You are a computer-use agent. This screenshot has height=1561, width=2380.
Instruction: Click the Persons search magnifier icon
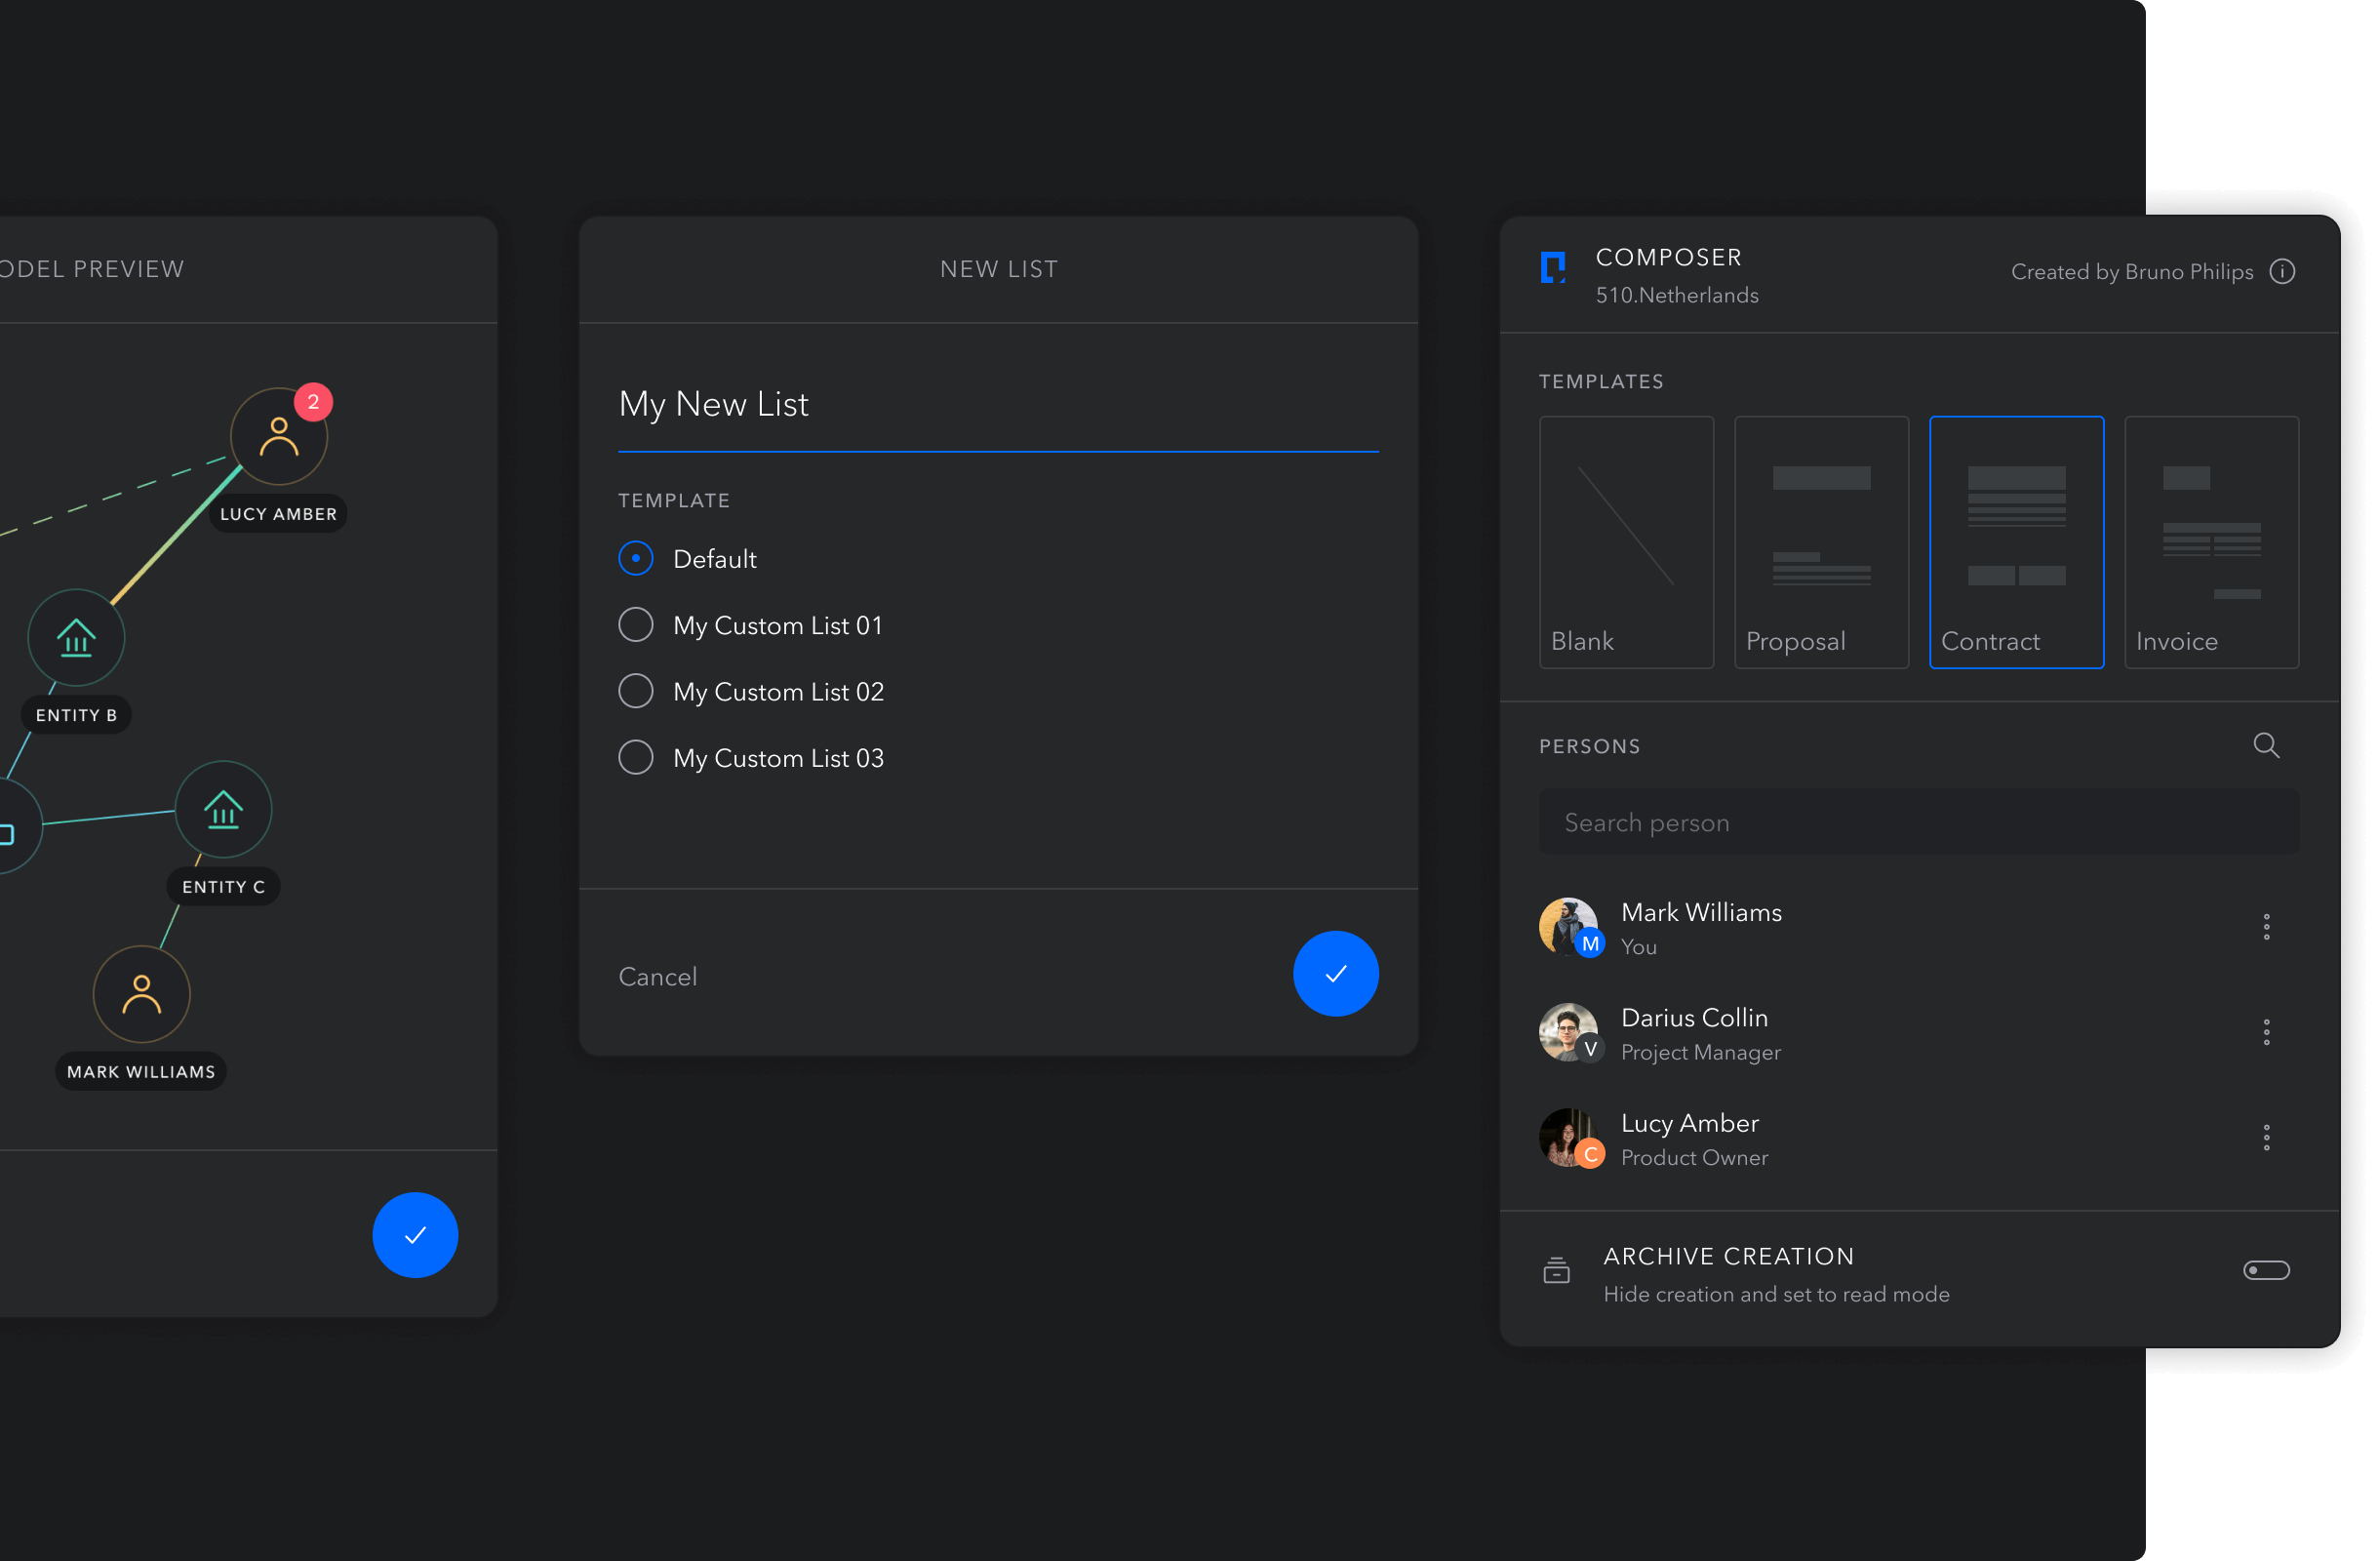tap(2266, 745)
